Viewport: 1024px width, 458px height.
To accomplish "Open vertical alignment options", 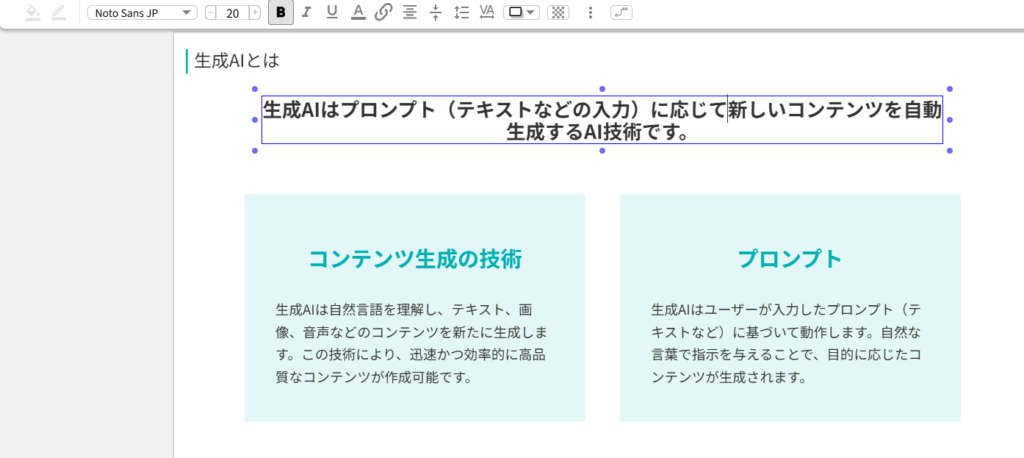I will point(435,12).
